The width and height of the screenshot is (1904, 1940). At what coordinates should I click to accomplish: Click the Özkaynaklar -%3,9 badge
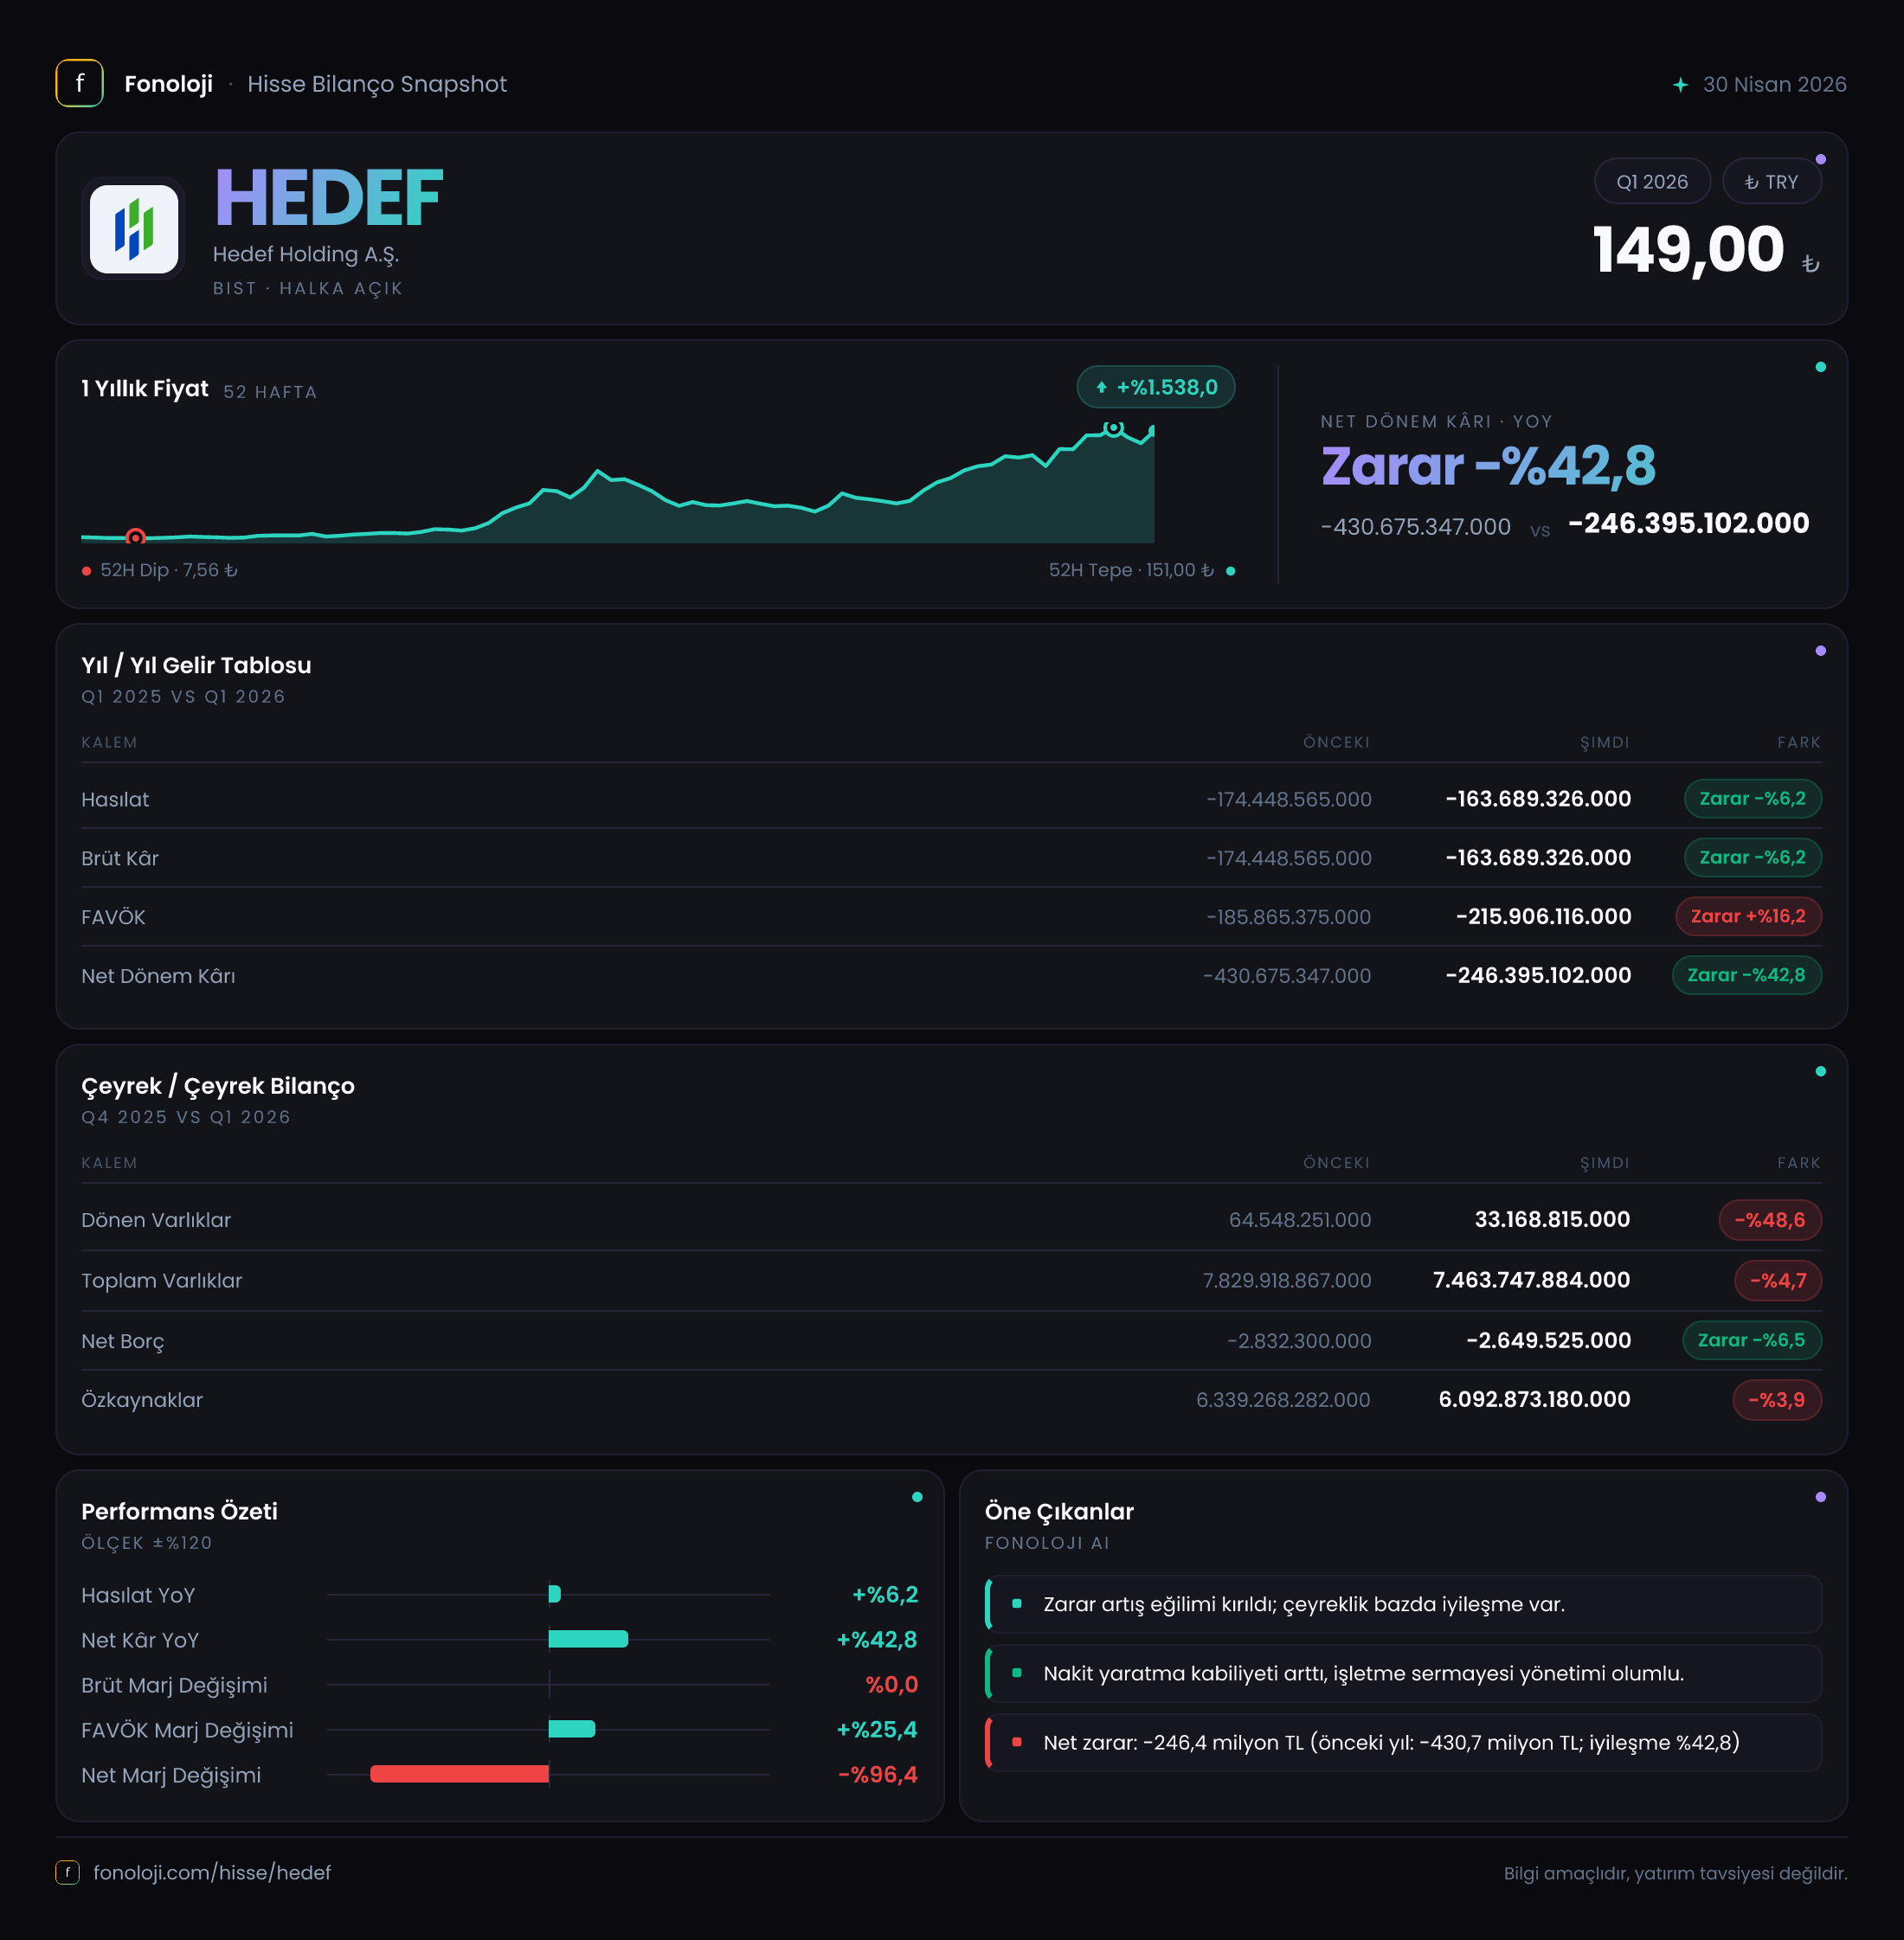1777,1400
